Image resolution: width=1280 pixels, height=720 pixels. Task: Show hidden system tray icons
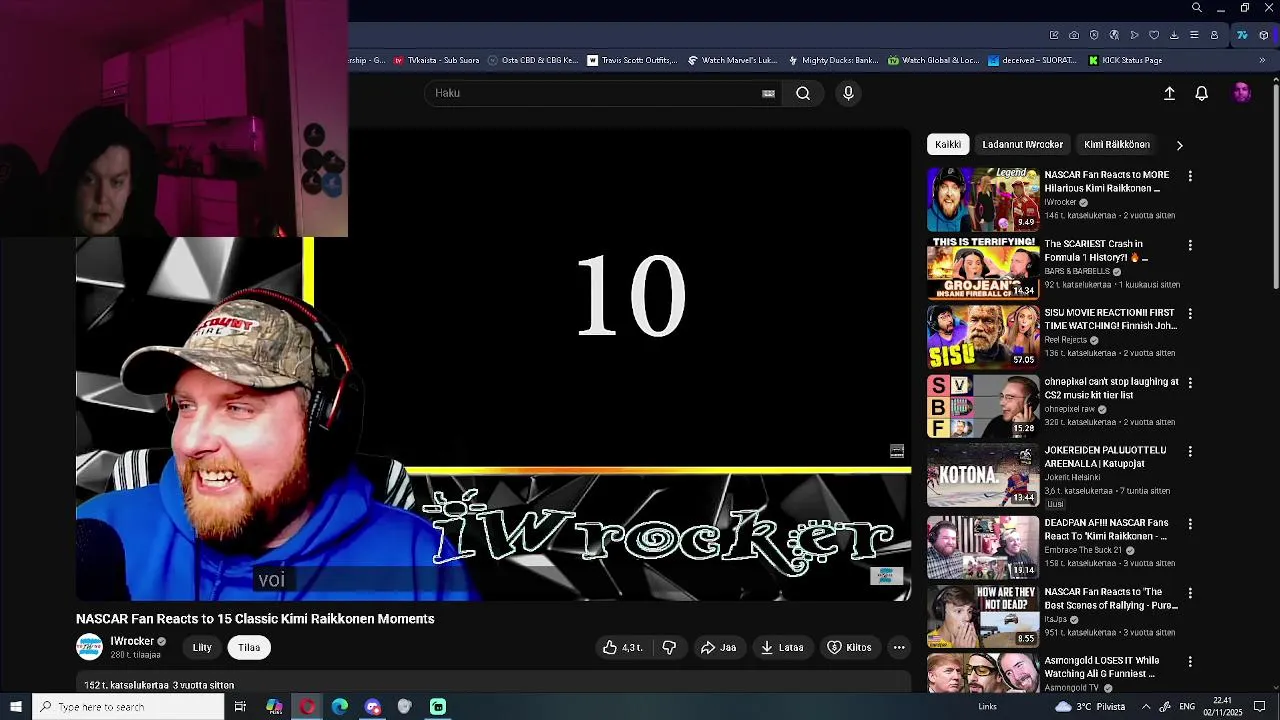click(1146, 707)
